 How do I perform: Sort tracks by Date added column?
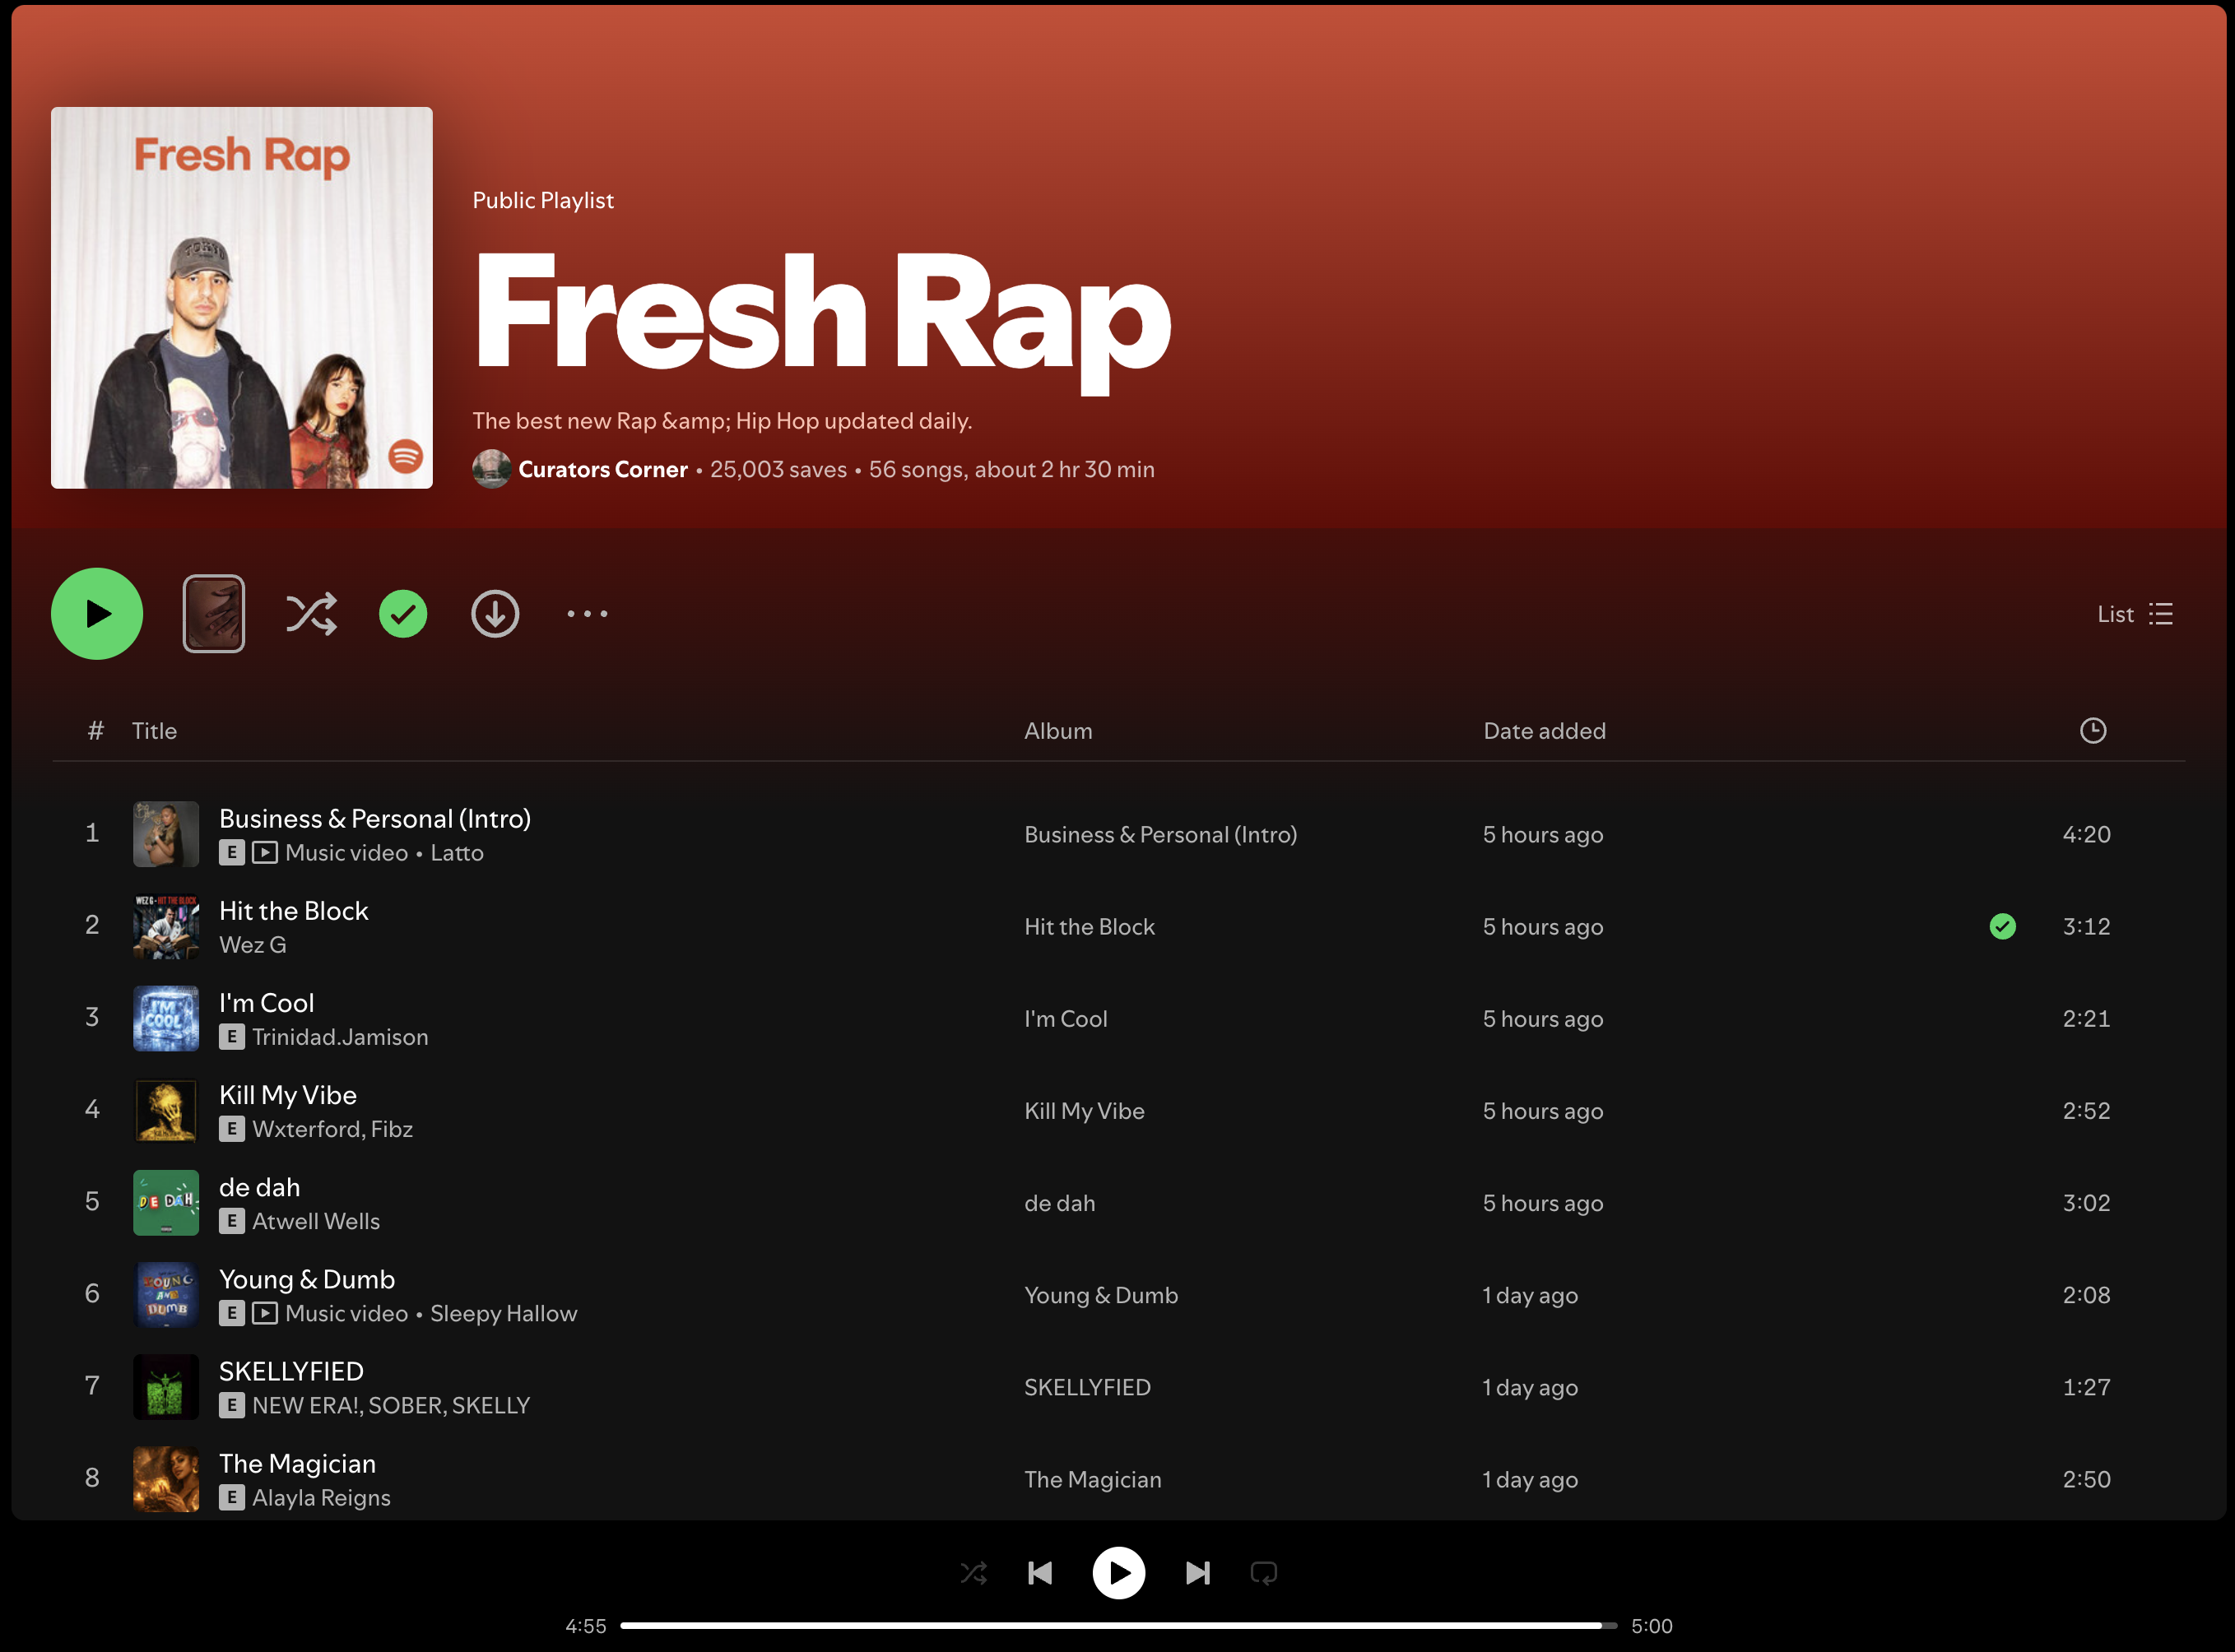(x=1544, y=731)
